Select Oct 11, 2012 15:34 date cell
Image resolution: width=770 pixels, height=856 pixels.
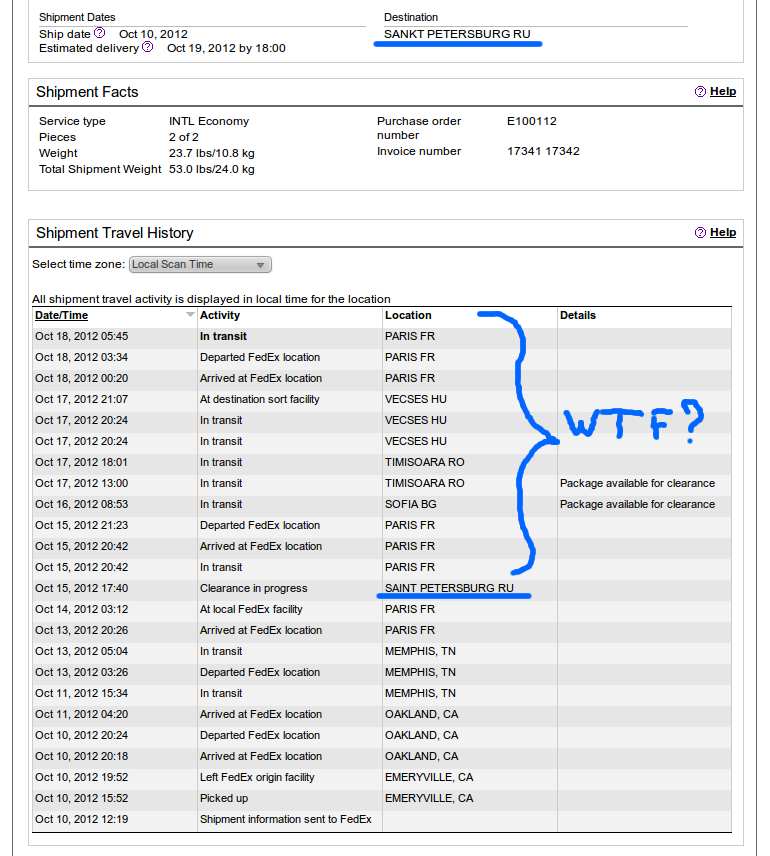[x=81, y=693]
